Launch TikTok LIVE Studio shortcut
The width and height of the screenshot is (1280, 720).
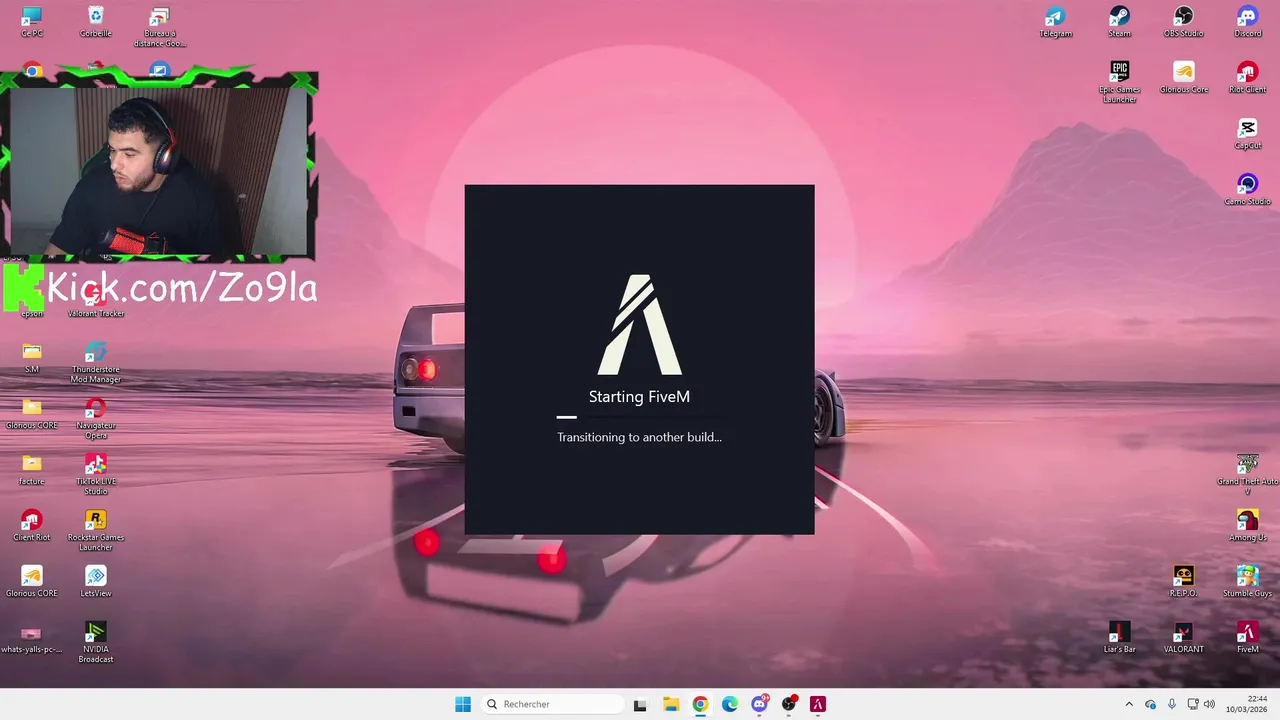[96, 475]
